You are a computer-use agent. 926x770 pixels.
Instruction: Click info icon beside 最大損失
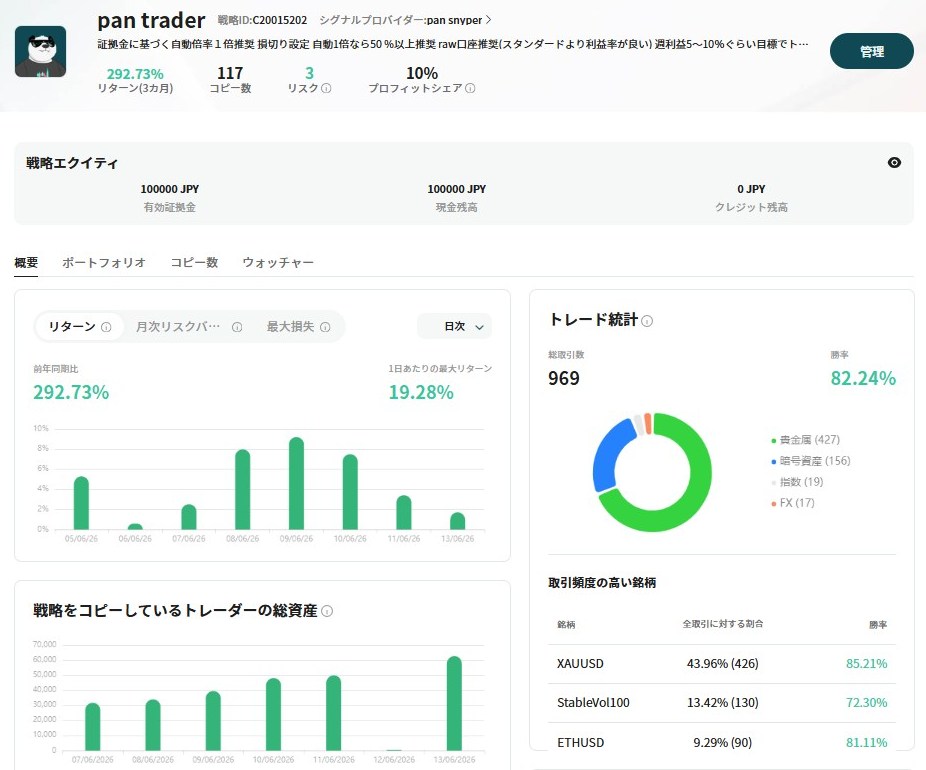coord(325,327)
